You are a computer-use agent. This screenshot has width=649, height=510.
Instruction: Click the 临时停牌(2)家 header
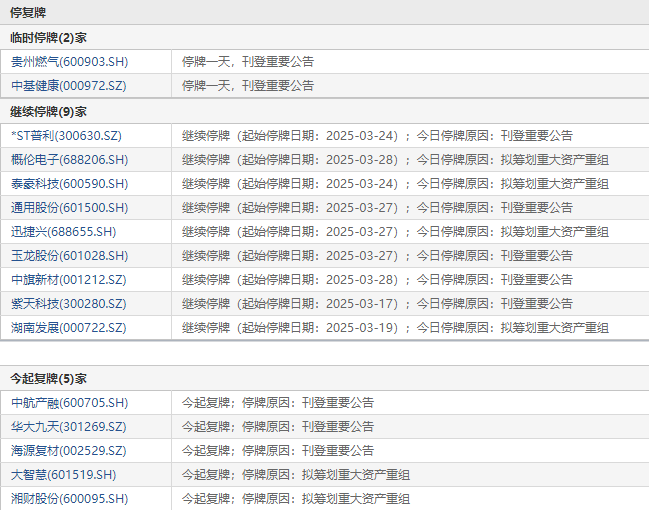[x=48, y=38]
